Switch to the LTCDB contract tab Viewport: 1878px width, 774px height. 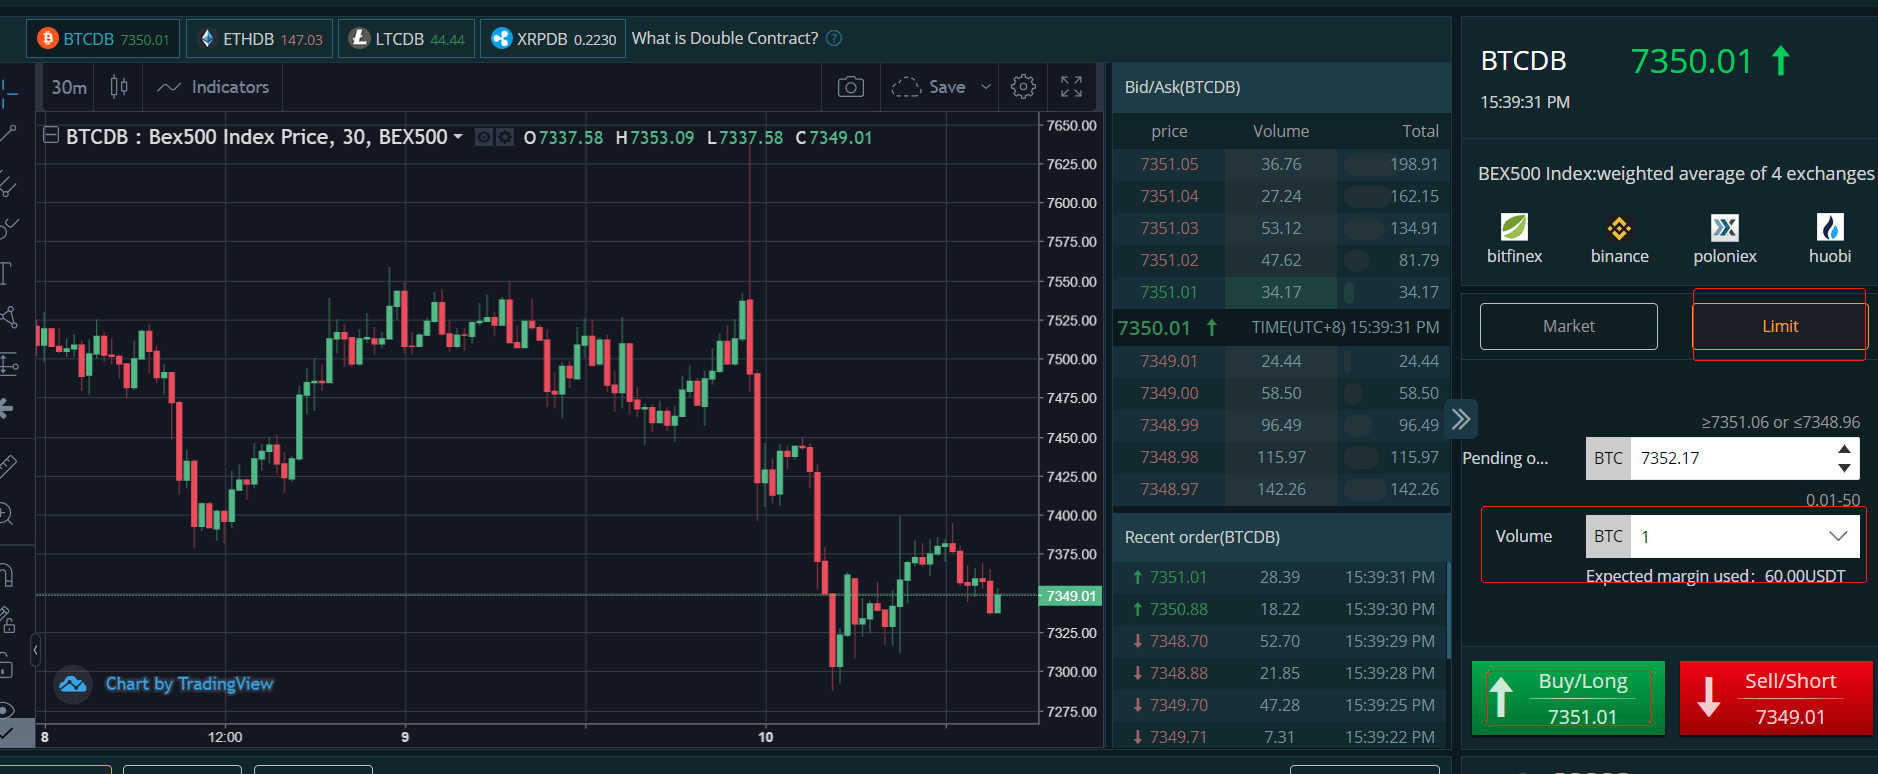(406, 39)
